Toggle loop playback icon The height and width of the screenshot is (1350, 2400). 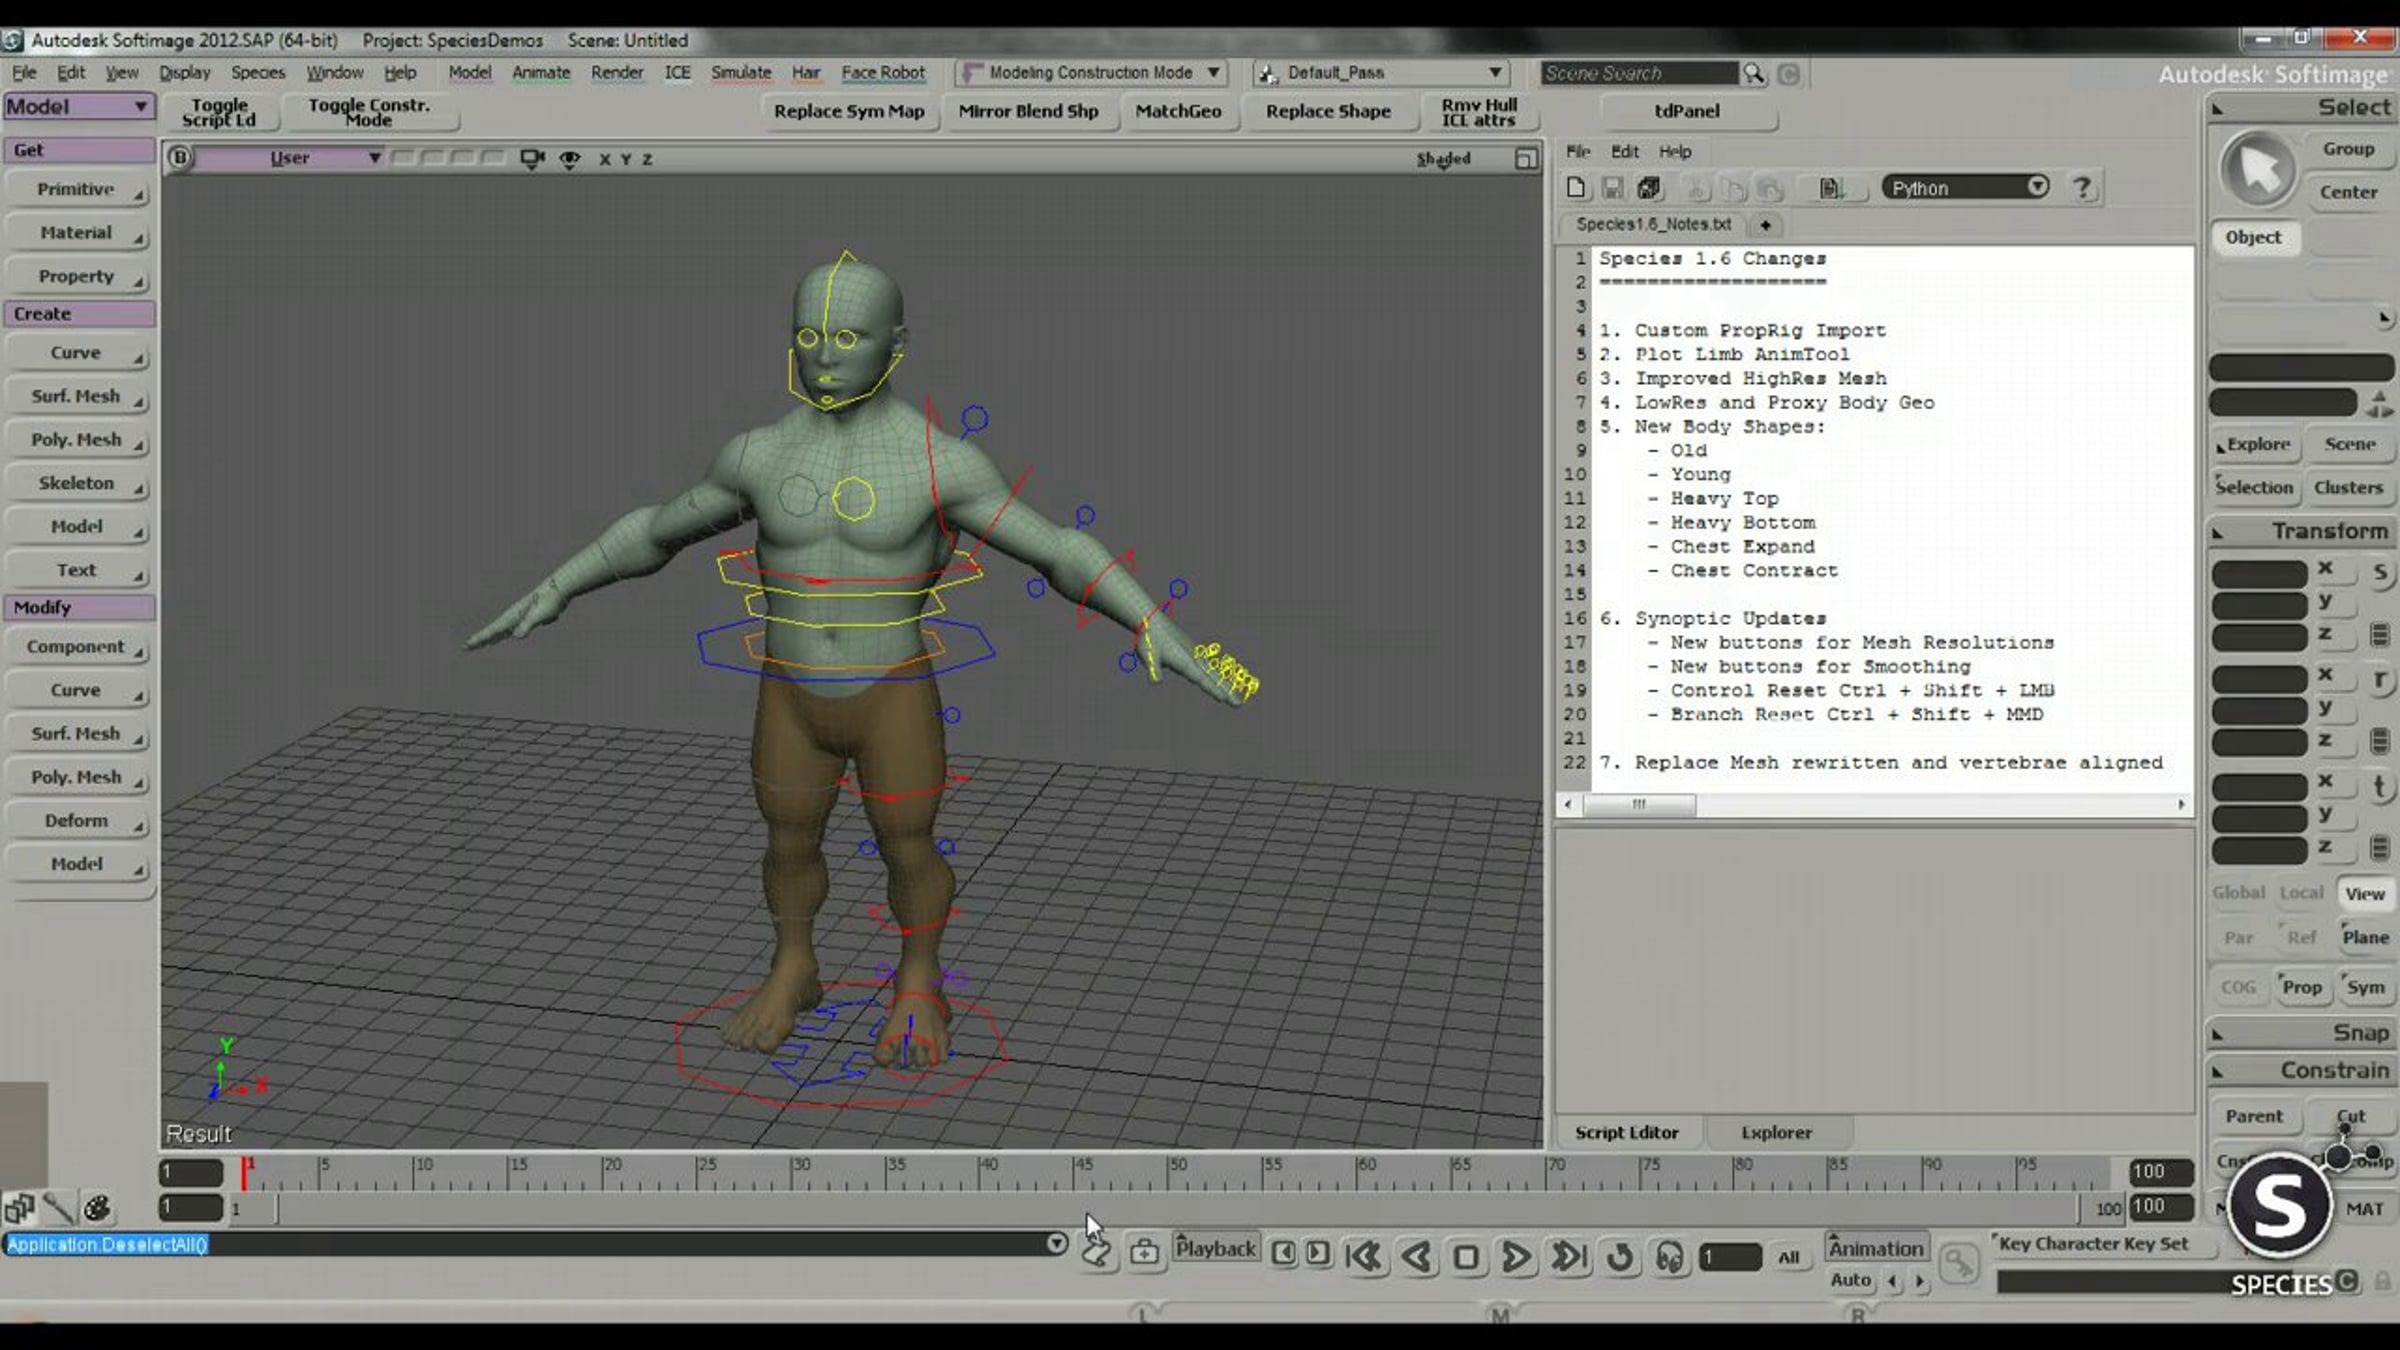[x=1620, y=1256]
